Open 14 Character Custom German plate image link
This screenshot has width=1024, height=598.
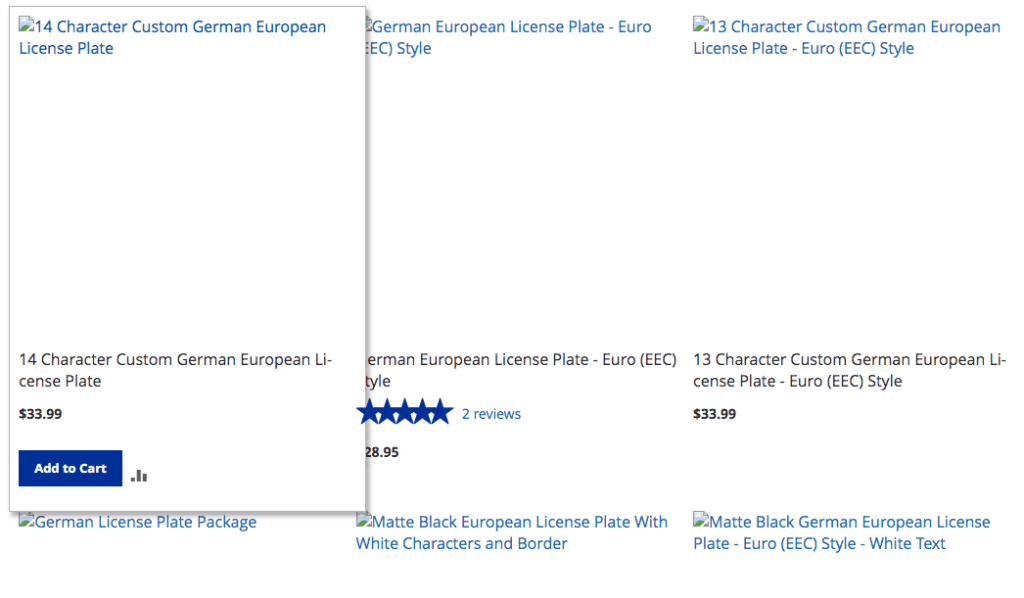pos(172,37)
